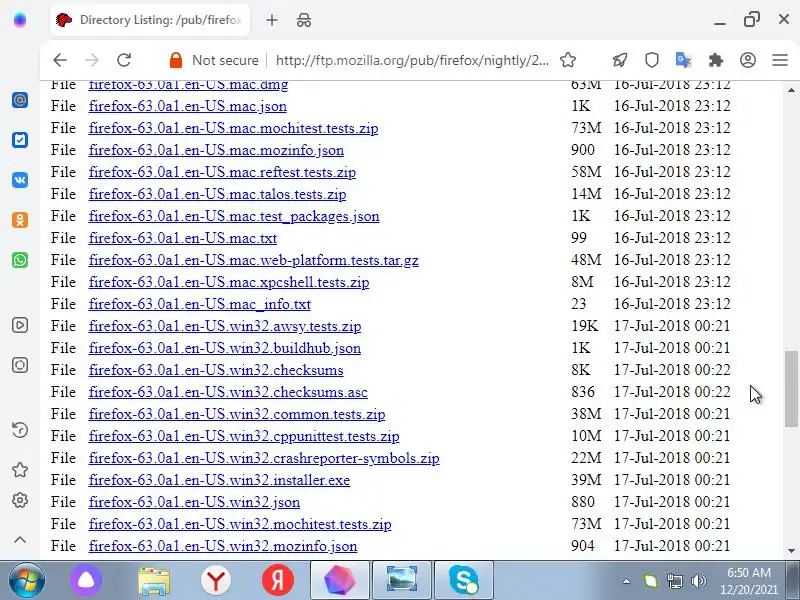Open firefox-63.0a1.en-US.win32.json link
The image size is (800, 600).
click(x=194, y=502)
